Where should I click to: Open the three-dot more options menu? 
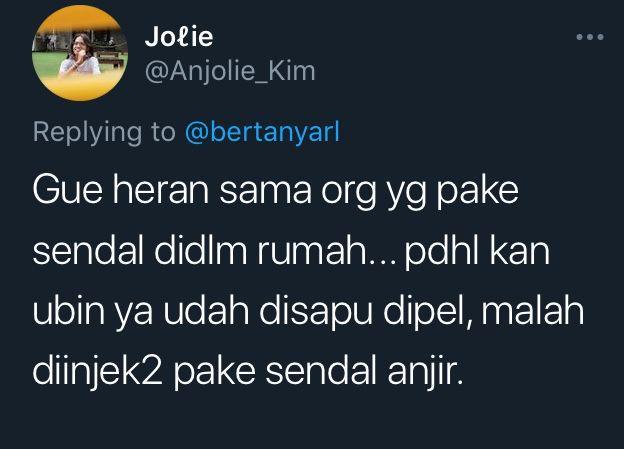pyautogui.click(x=590, y=37)
